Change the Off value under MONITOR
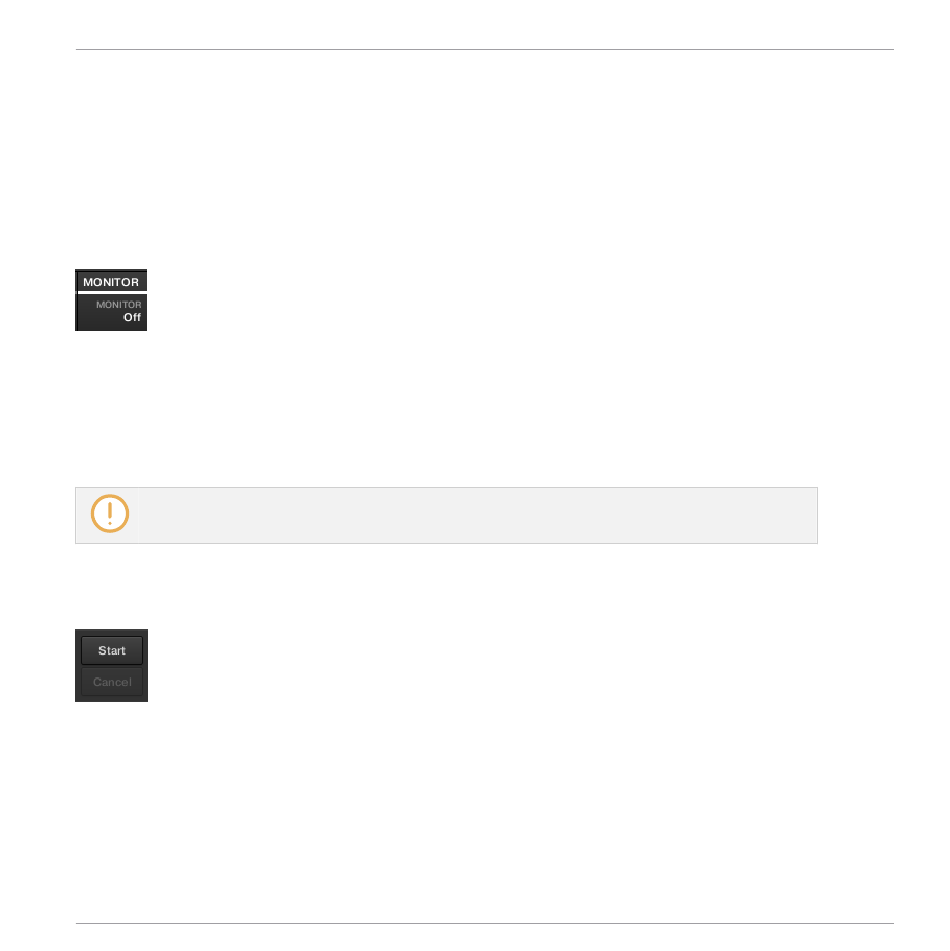This screenshot has width=950, height=951. (x=132, y=317)
